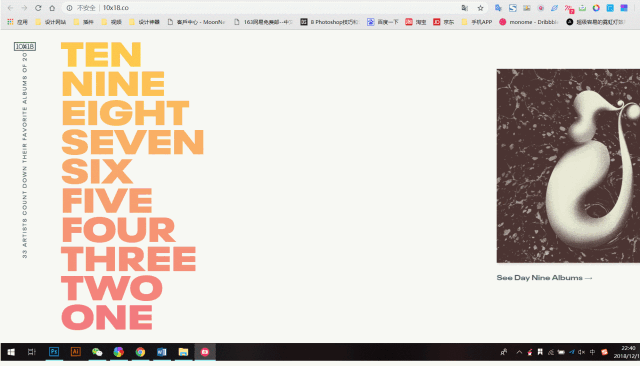Open the translate page icon in address bar
Image resolution: width=640 pixels, height=366 pixels.
click(464, 8)
